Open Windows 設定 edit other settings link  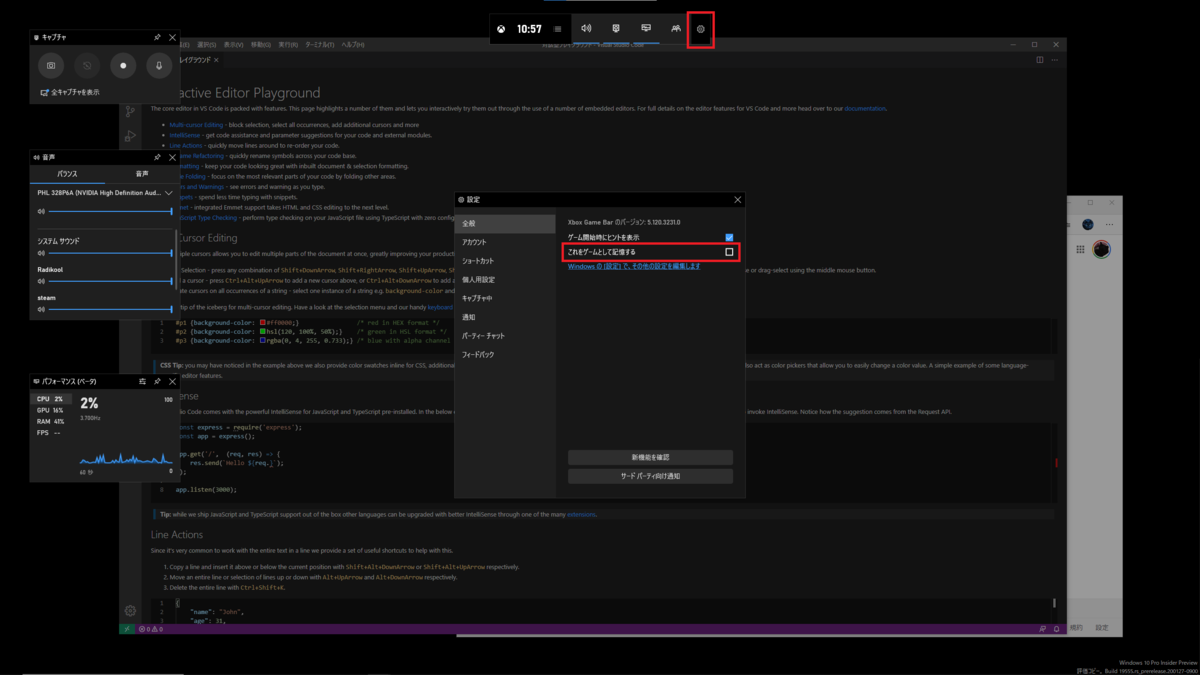coord(634,267)
